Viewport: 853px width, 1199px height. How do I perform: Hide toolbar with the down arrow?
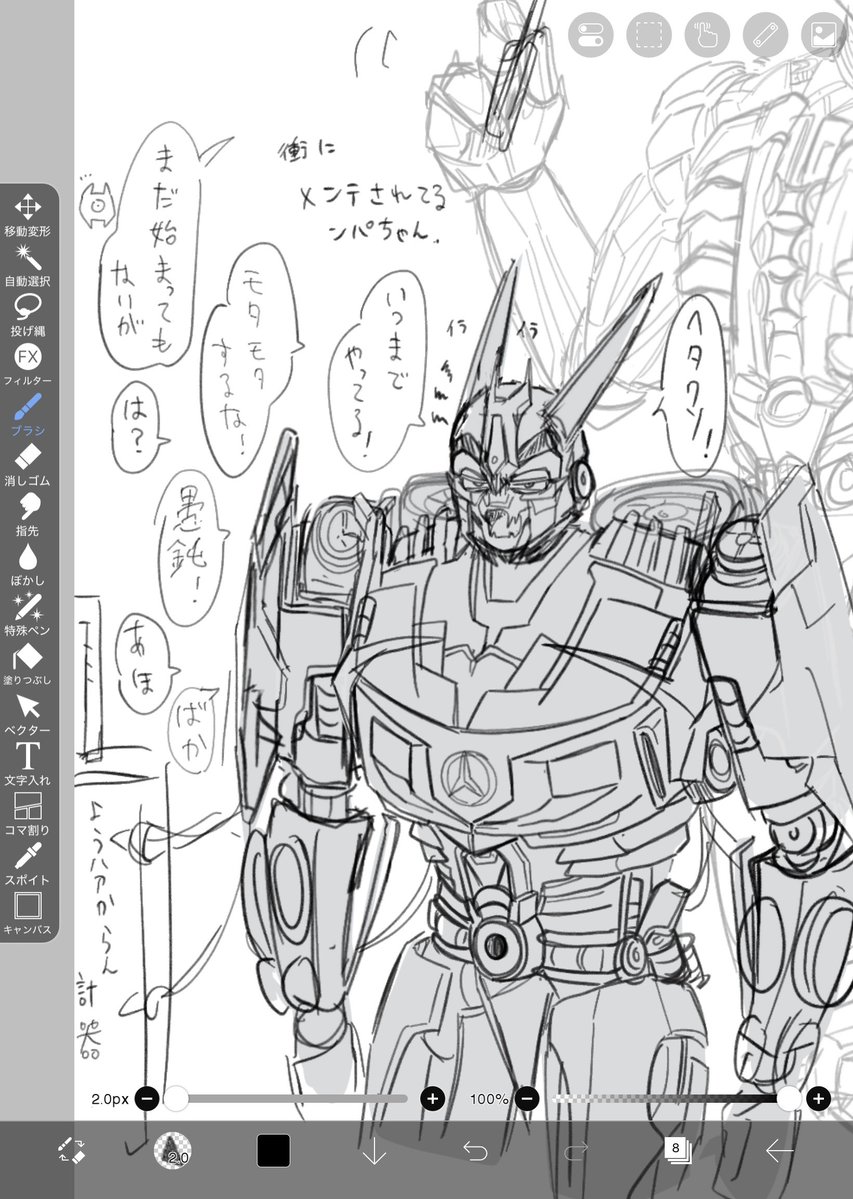pyautogui.click(x=374, y=1151)
